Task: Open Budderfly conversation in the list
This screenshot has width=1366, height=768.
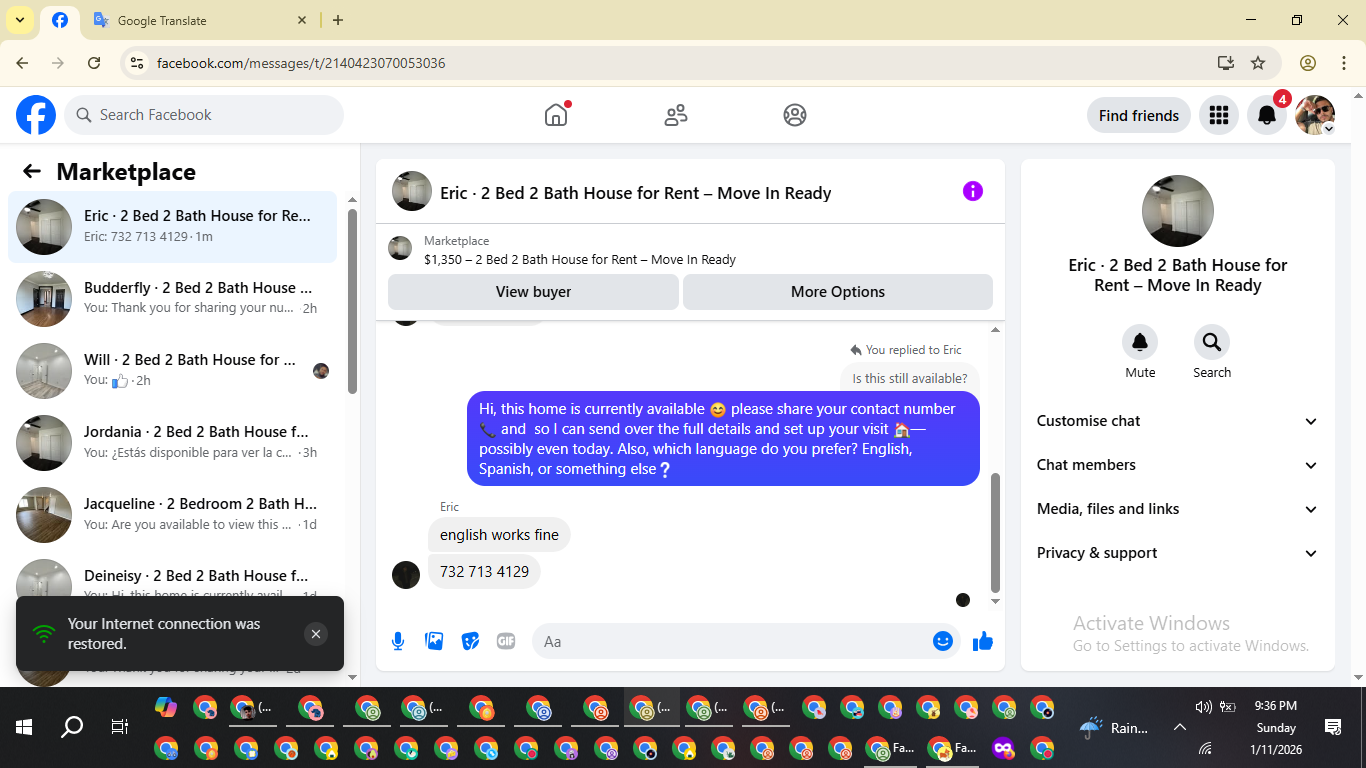Action: click(x=172, y=299)
